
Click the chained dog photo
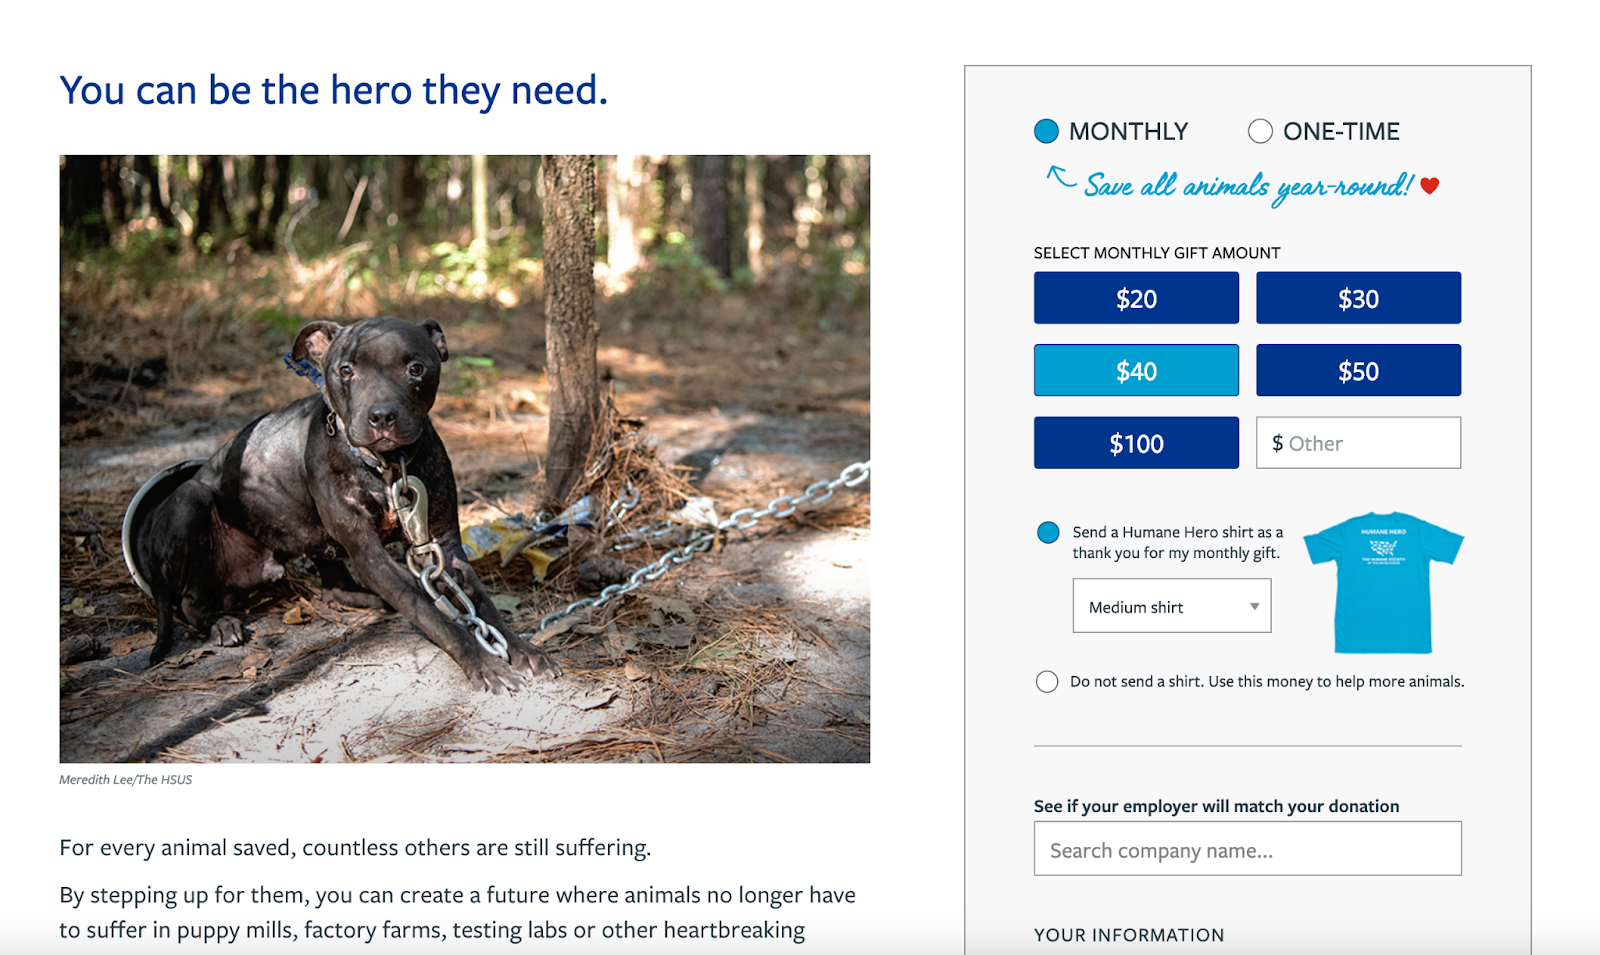[465, 459]
